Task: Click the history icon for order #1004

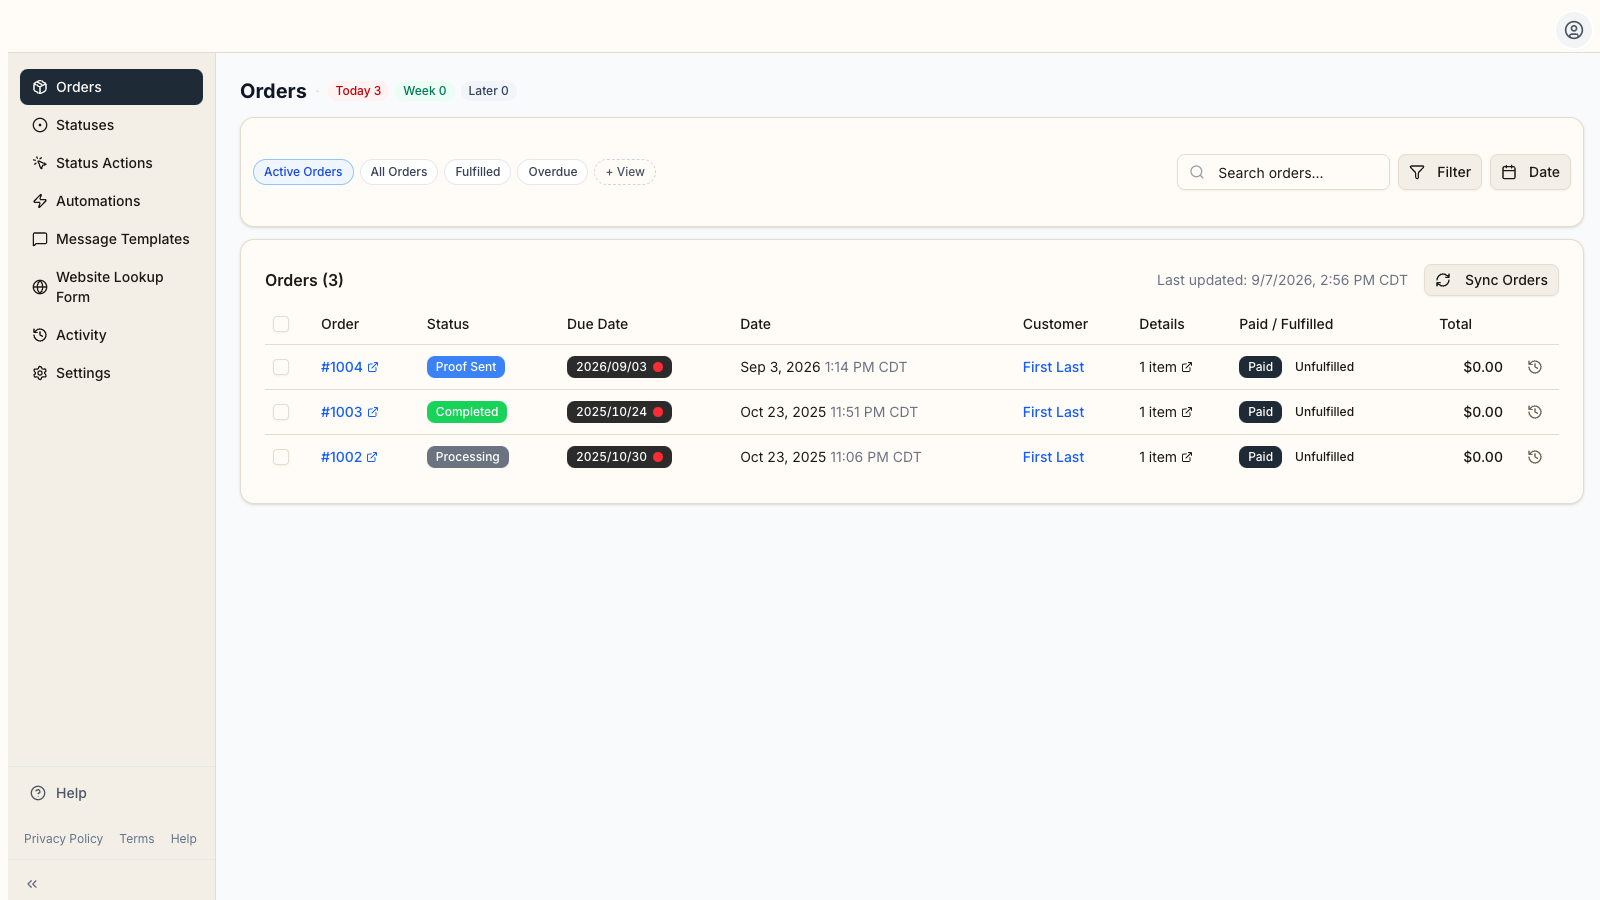Action: click(x=1534, y=367)
